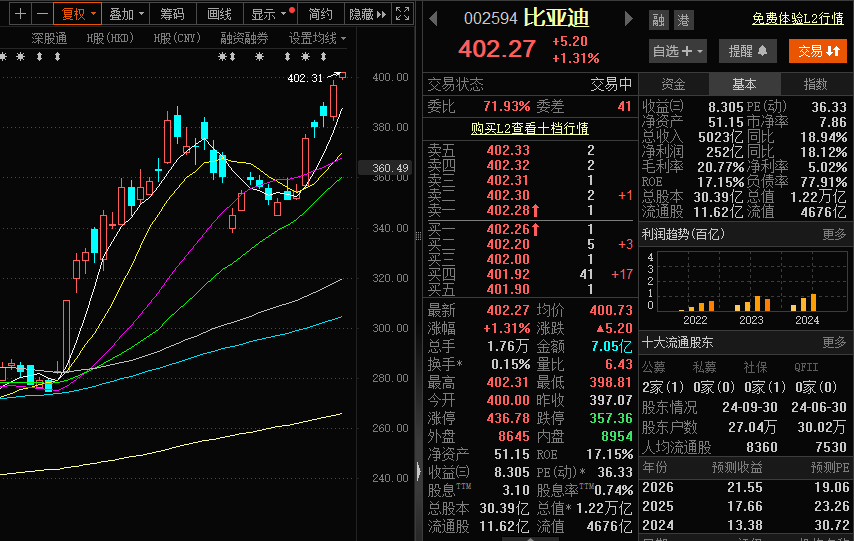Zoom in the chart with plus icon
The width and height of the screenshot is (854, 541).
tap(19, 14)
